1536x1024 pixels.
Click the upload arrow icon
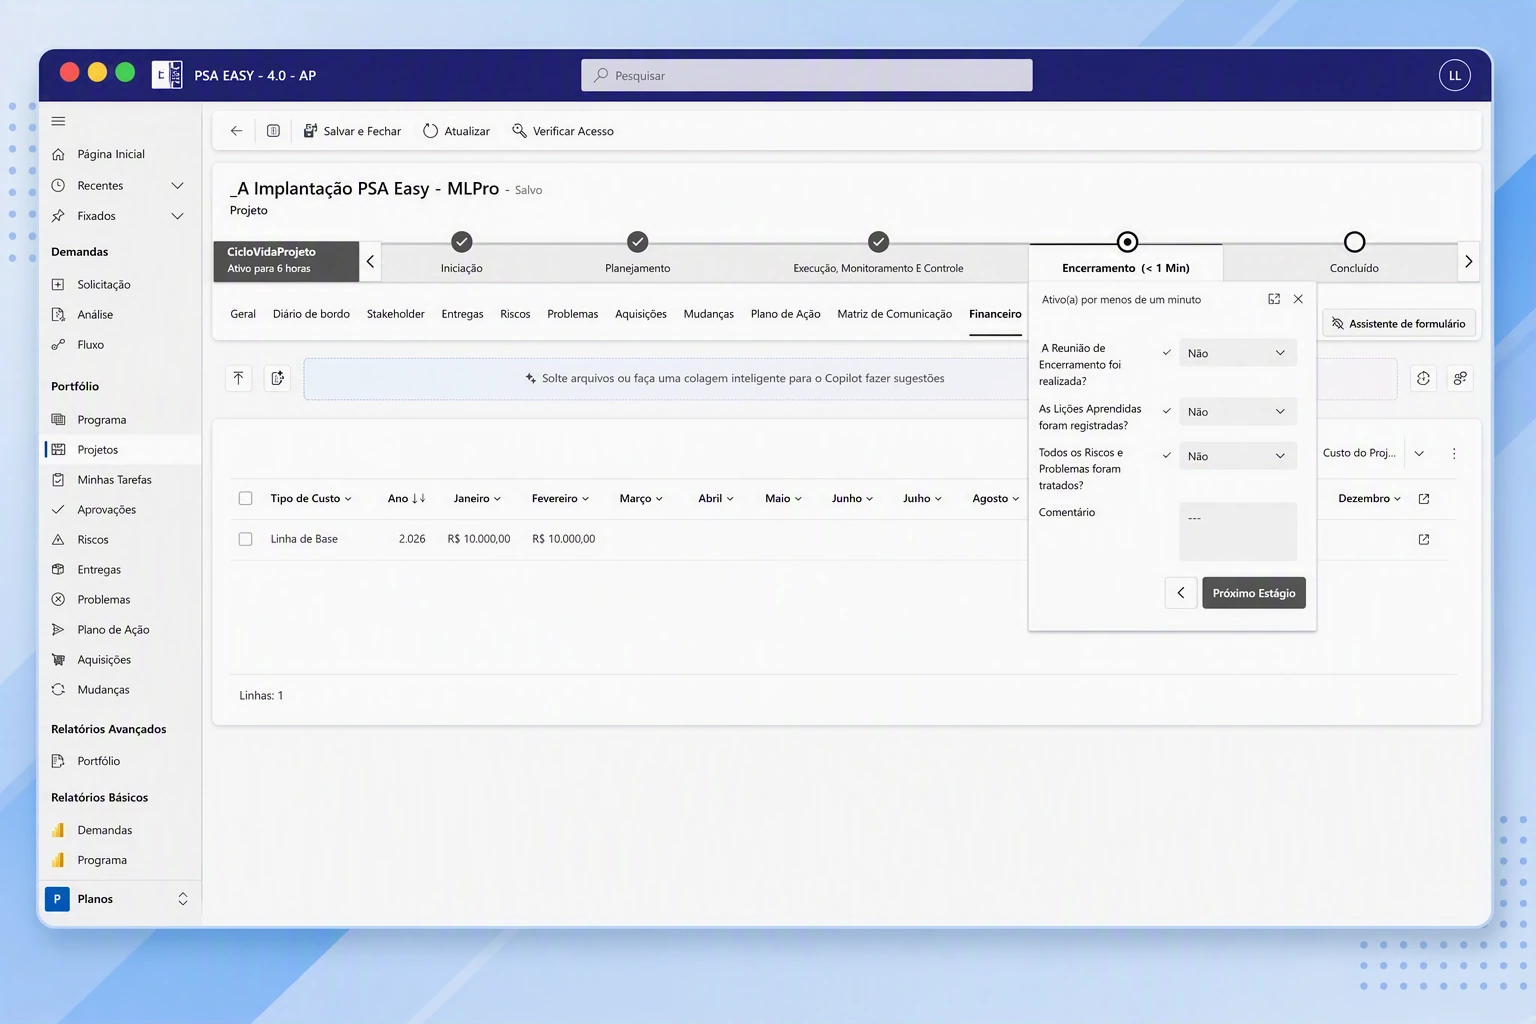238,378
